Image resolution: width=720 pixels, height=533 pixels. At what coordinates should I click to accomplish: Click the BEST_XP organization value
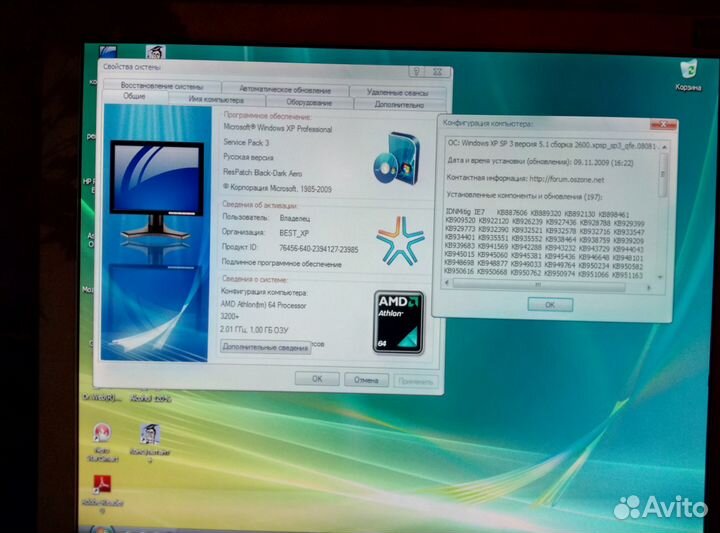coord(294,233)
